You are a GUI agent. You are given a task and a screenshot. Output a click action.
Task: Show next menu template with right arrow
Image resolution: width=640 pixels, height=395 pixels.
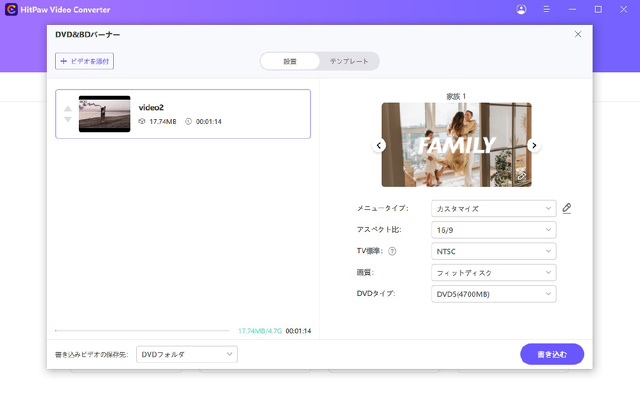[534, 145]
